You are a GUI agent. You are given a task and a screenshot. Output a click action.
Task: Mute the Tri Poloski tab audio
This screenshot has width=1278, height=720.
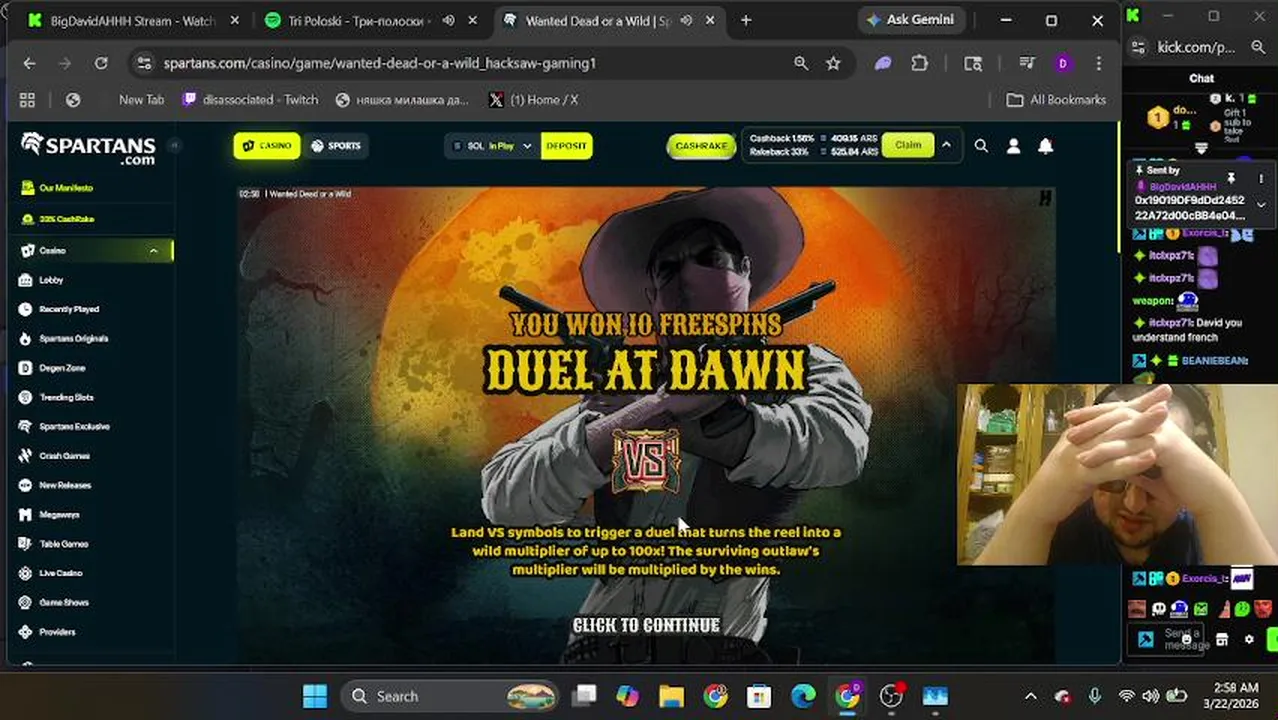click(x=449, y=20)
